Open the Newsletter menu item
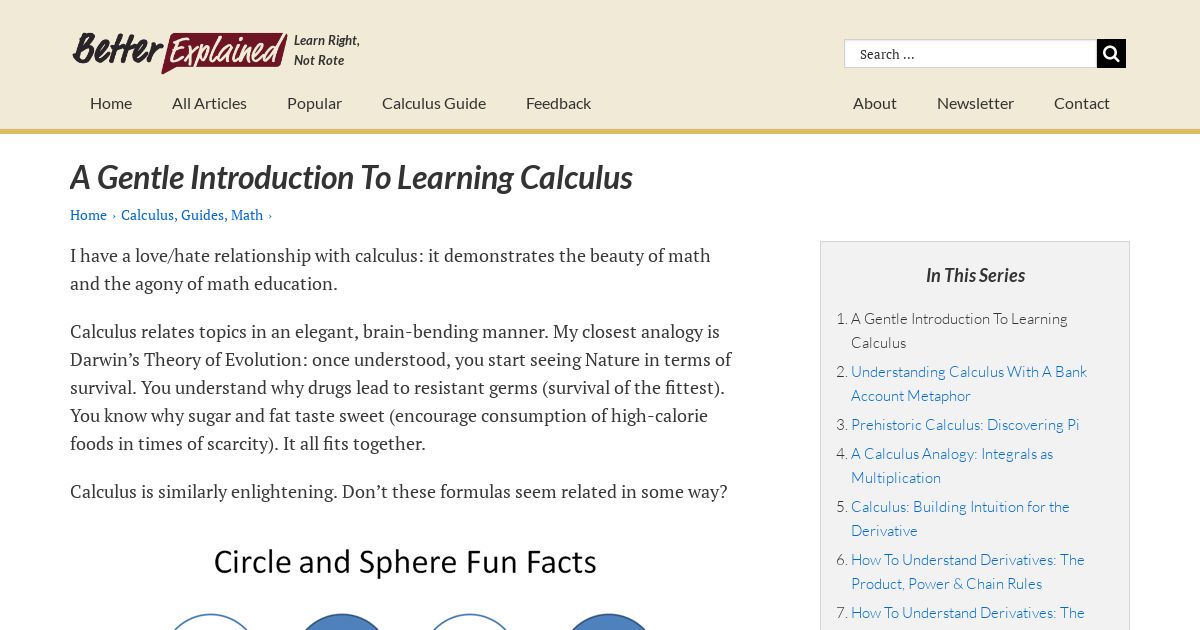This screenshot has width=1200, height=630. [975, 103]
